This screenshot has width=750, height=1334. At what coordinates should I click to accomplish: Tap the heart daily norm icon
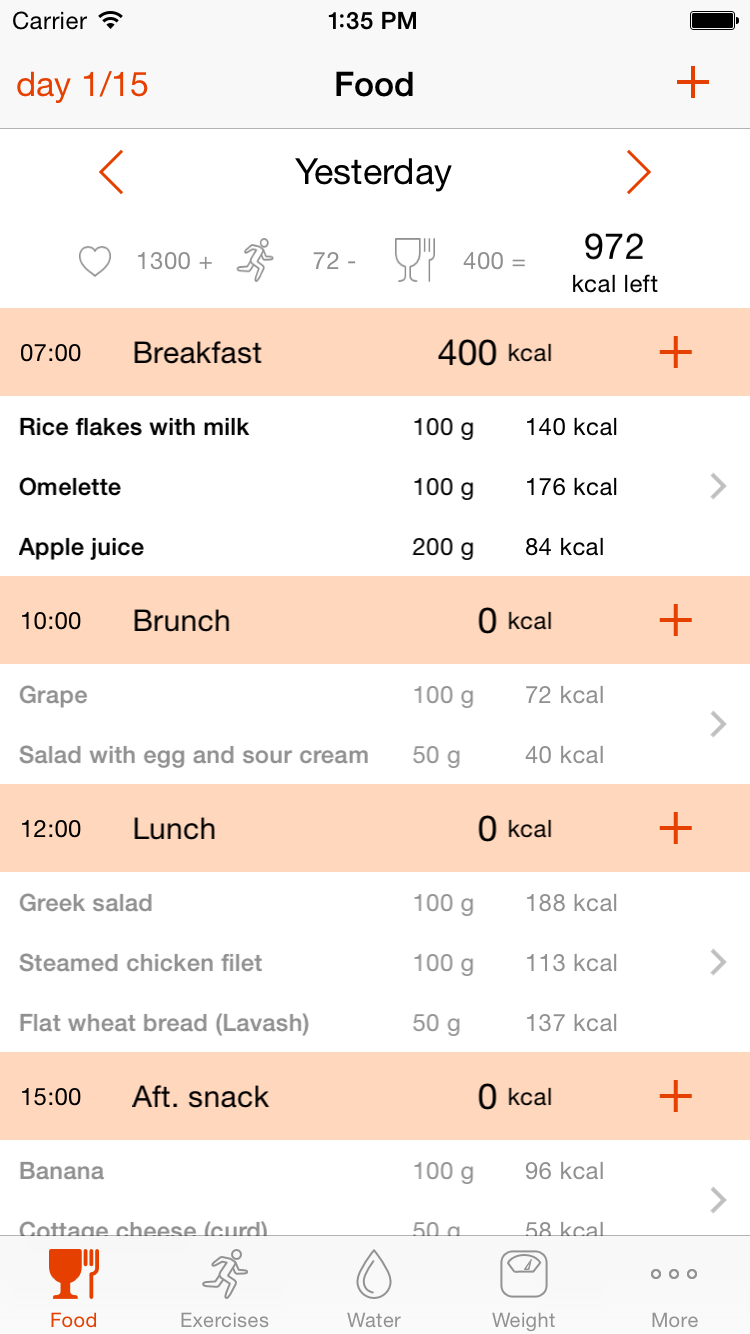(95, 262)
